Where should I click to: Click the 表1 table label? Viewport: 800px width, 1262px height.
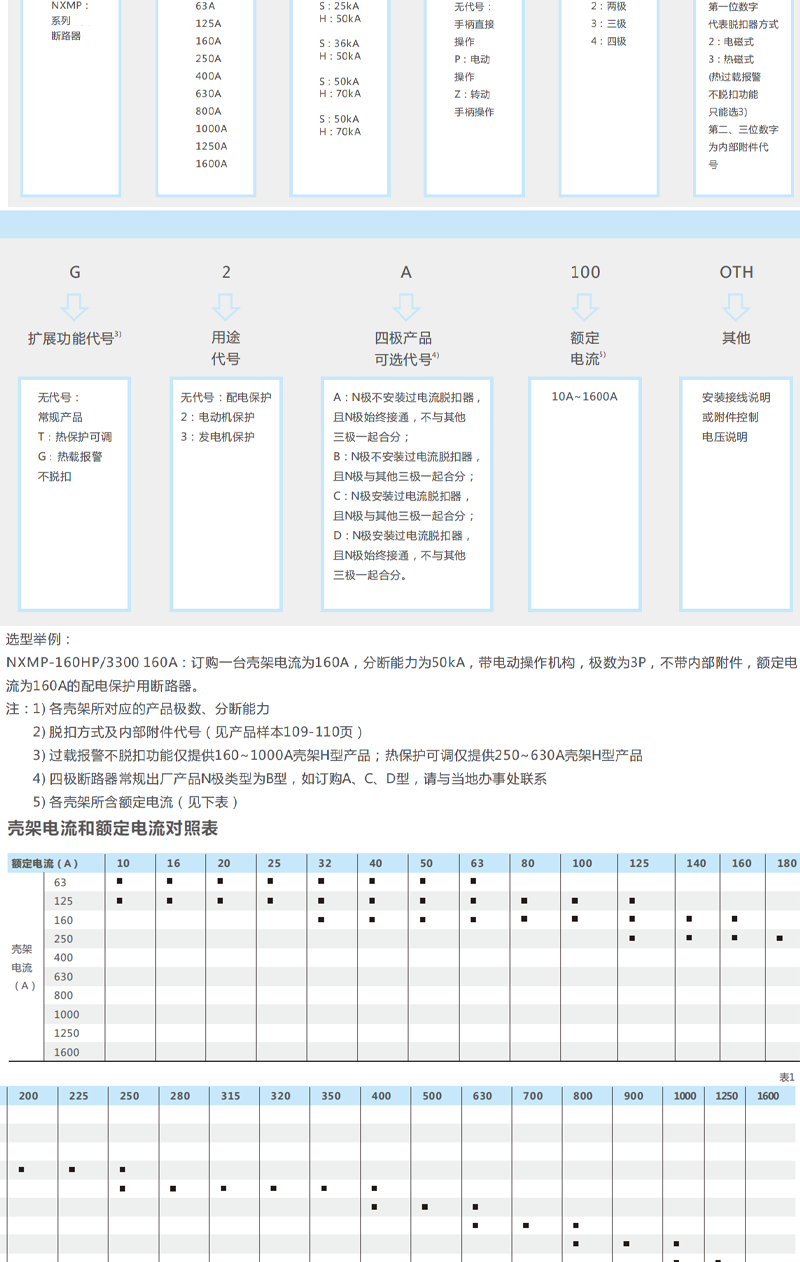(786, 1076)
